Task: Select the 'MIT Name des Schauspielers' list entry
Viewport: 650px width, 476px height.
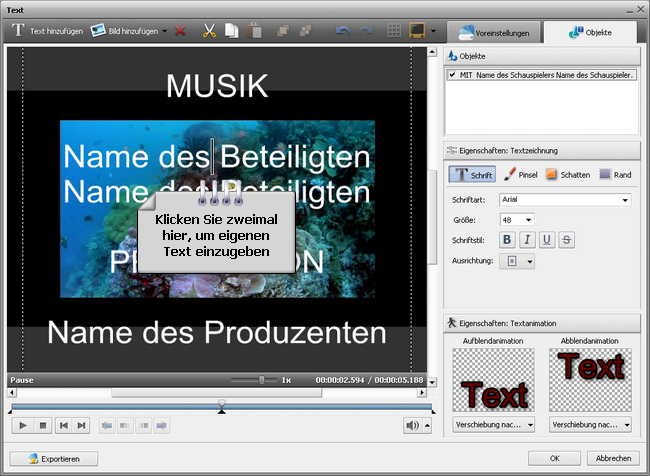Action: tap(541, 75)
